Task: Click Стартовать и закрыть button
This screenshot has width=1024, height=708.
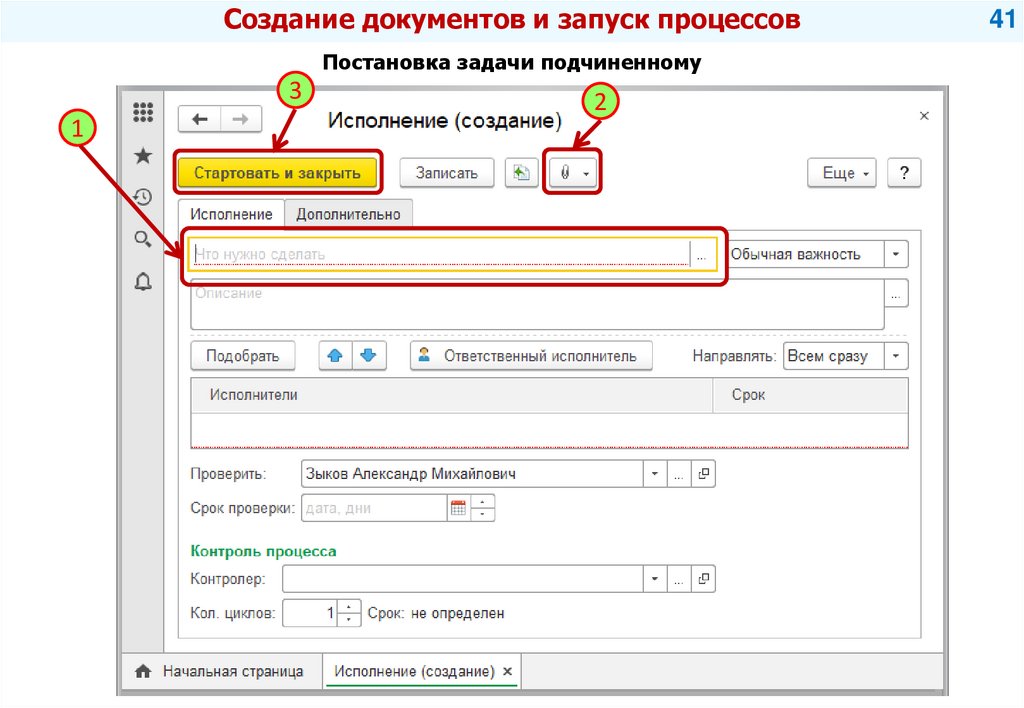Action: point(278,173)
